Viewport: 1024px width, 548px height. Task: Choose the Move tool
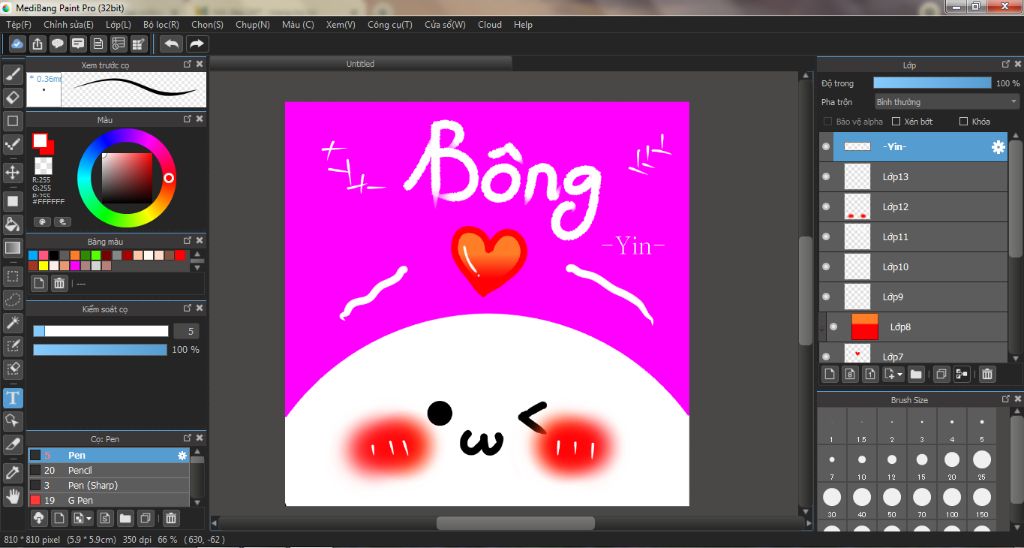click(13, 172)
